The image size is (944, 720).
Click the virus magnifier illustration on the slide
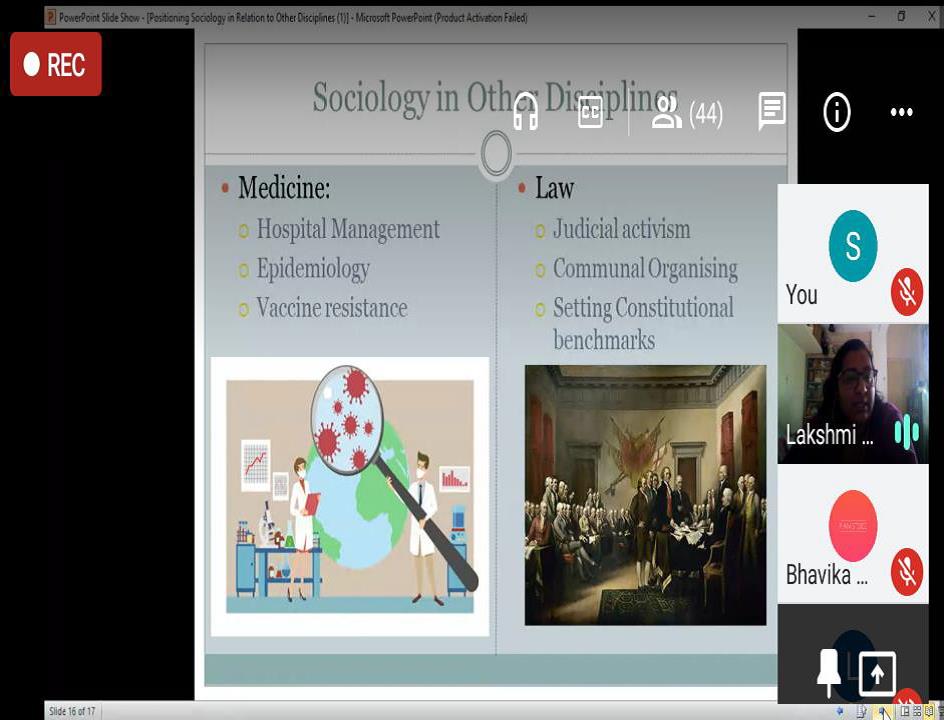click(x=349, y=496)
